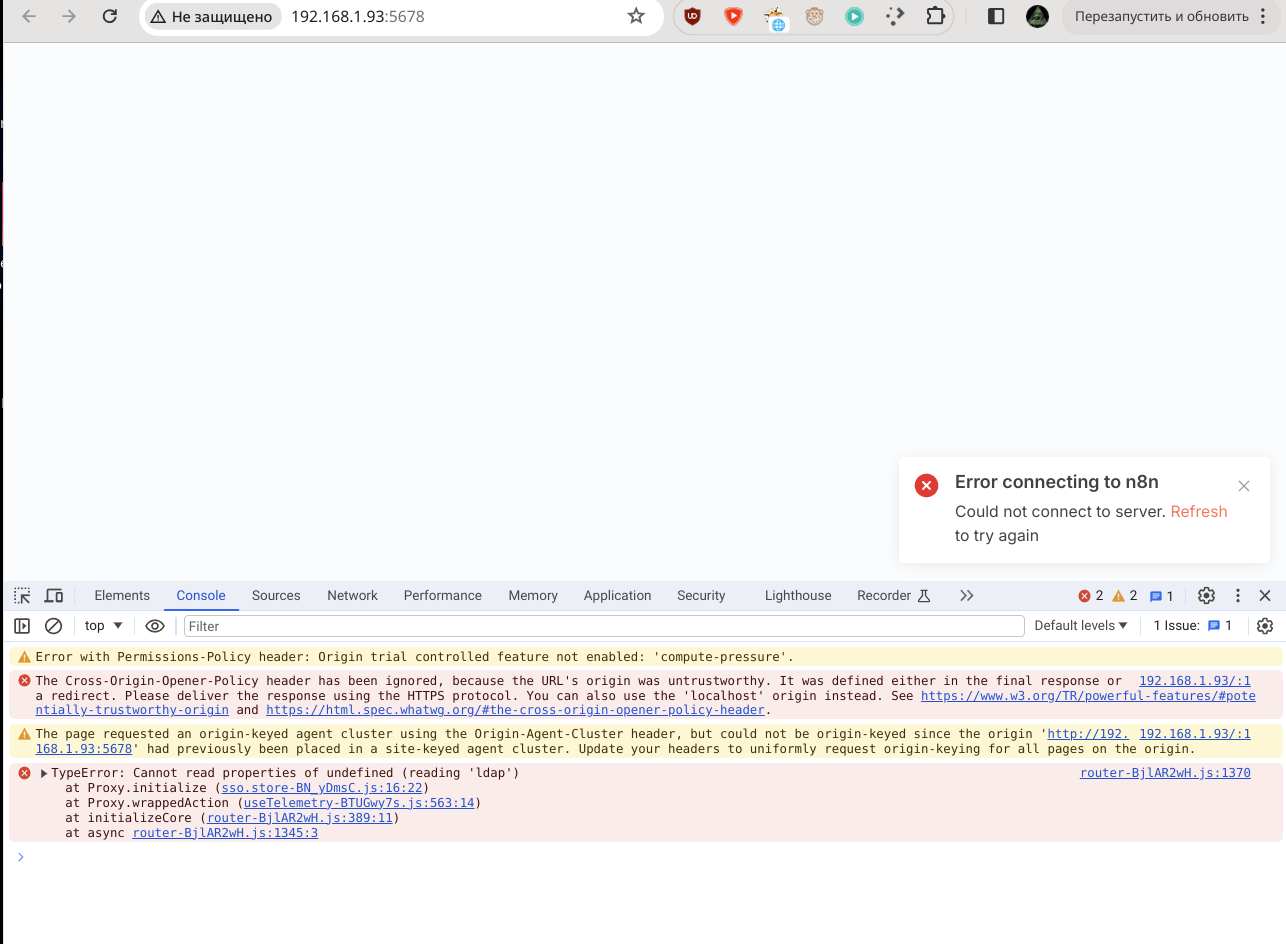Clear the console
The height and width of the screenshot is (944, 1286).
tap(54, 626)
